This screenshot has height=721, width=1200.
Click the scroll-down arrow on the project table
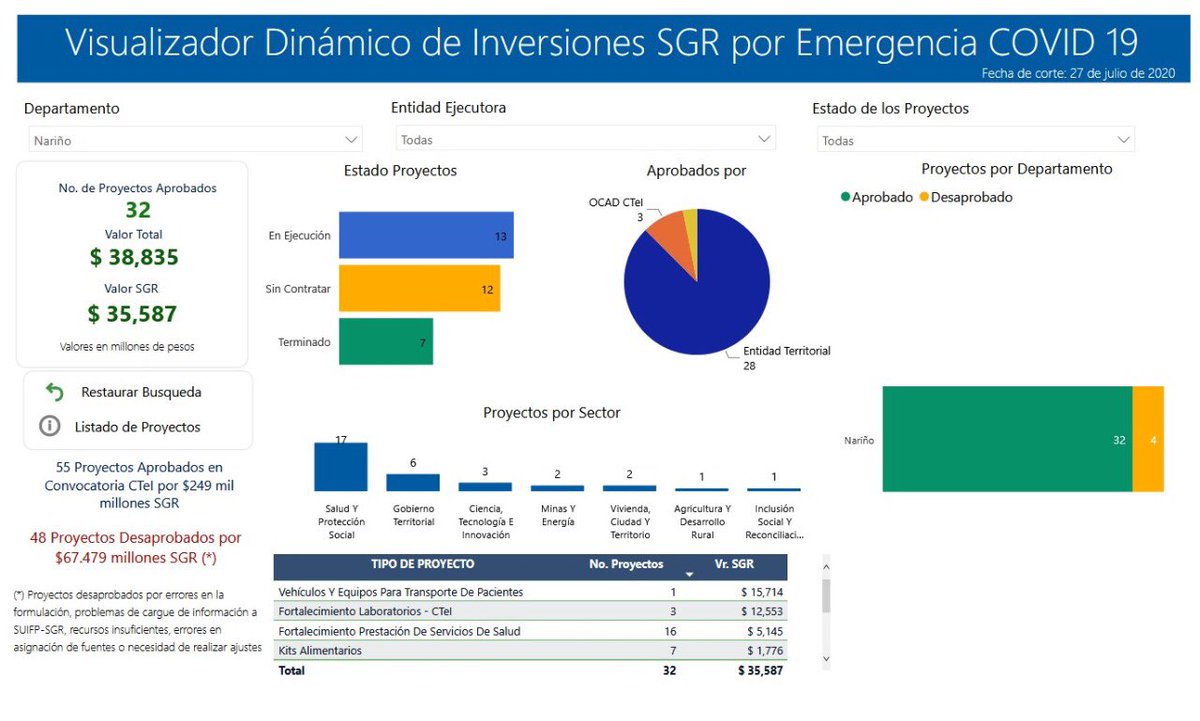824,658
